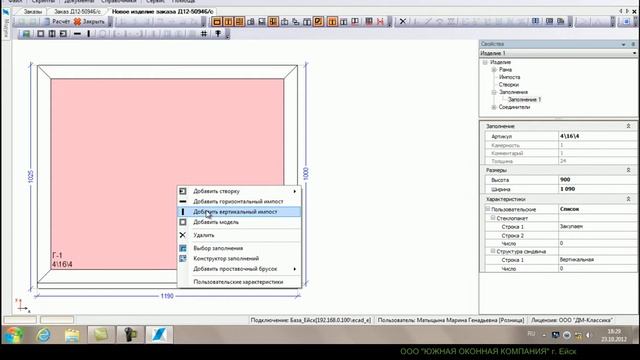Click the Вертикальная value in Структура сэндвича
This screenshot has width=640, height=360.
(x=598, y=260)
